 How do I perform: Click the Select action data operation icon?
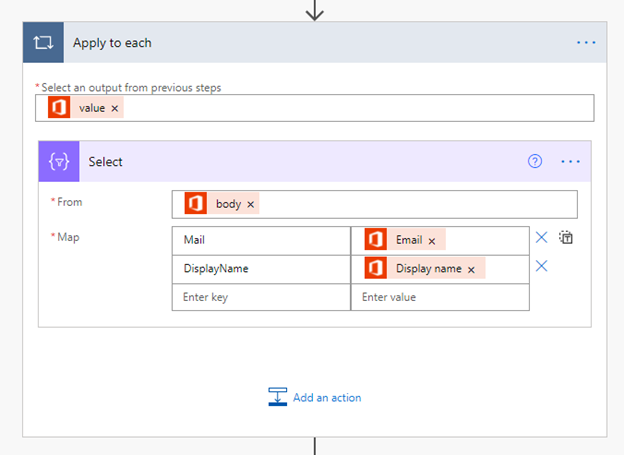pos(59,161)
